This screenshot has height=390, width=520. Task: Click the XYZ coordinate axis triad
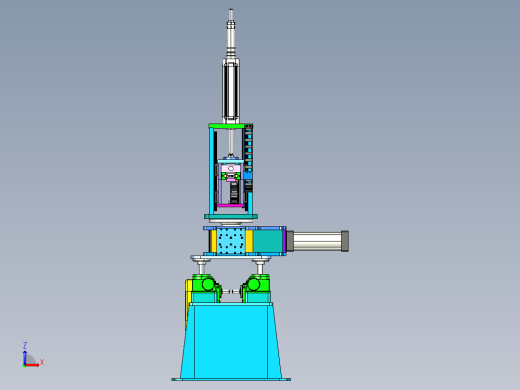click(33, 355)
